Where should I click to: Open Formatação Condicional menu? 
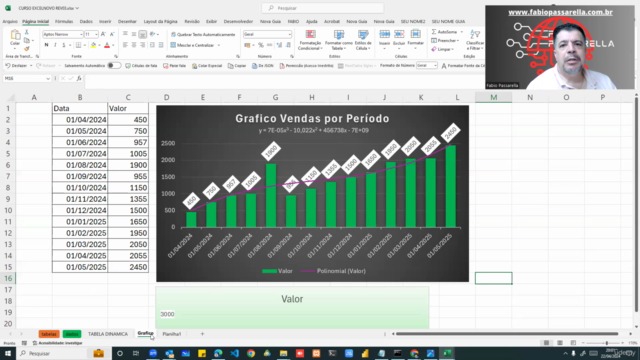(x=310, y=40)
